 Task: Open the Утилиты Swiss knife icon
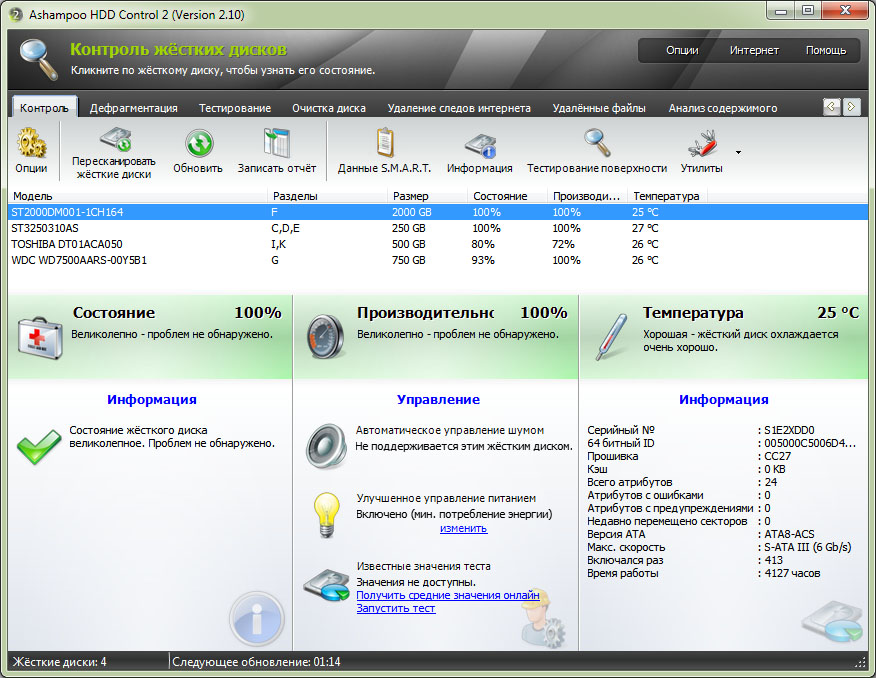pyautogui.click(x=703, y=144)
